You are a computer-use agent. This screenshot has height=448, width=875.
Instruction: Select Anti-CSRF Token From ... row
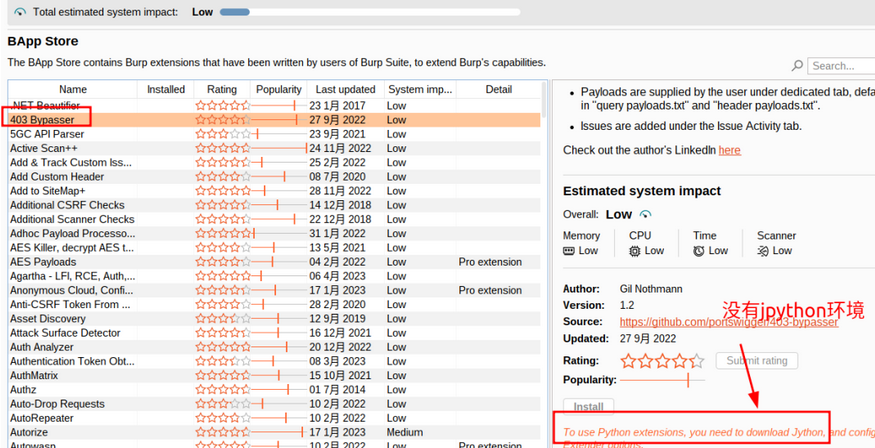pyautogui.click(x=274, y=305)
